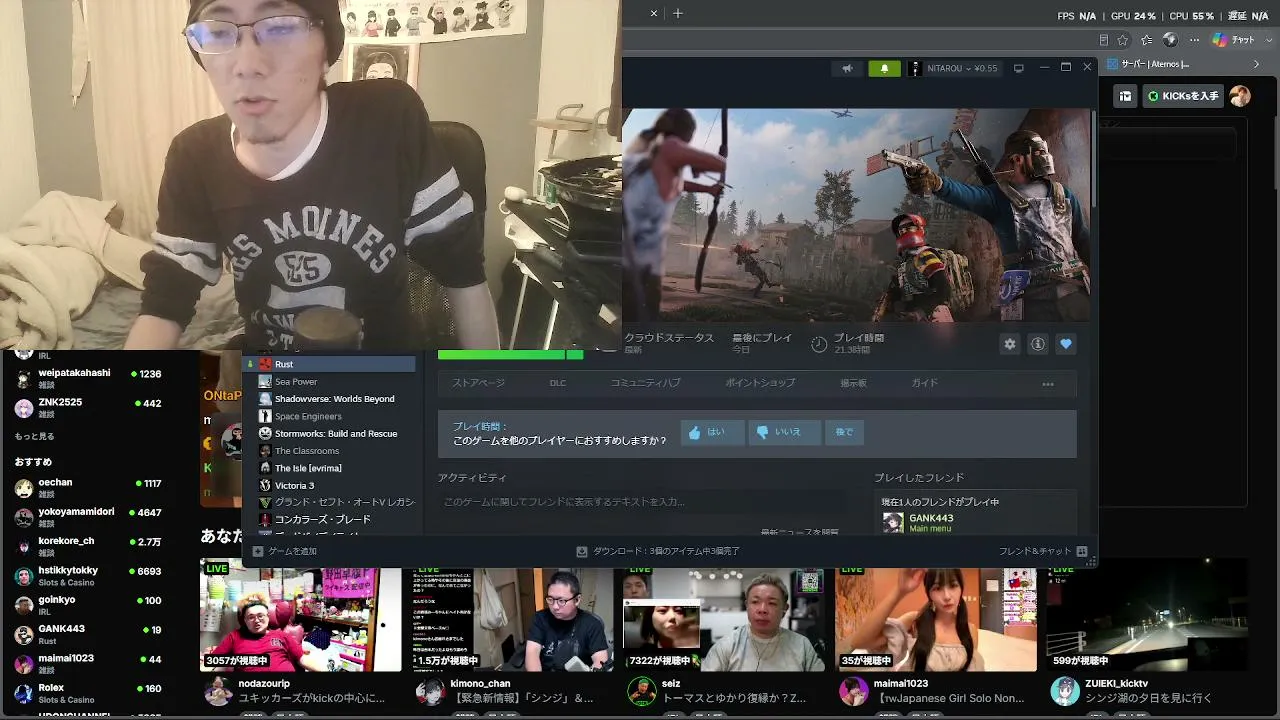1280x720 pixels.
Task: Open the 掲示板 tab
Action: click(x=853, y=383)
